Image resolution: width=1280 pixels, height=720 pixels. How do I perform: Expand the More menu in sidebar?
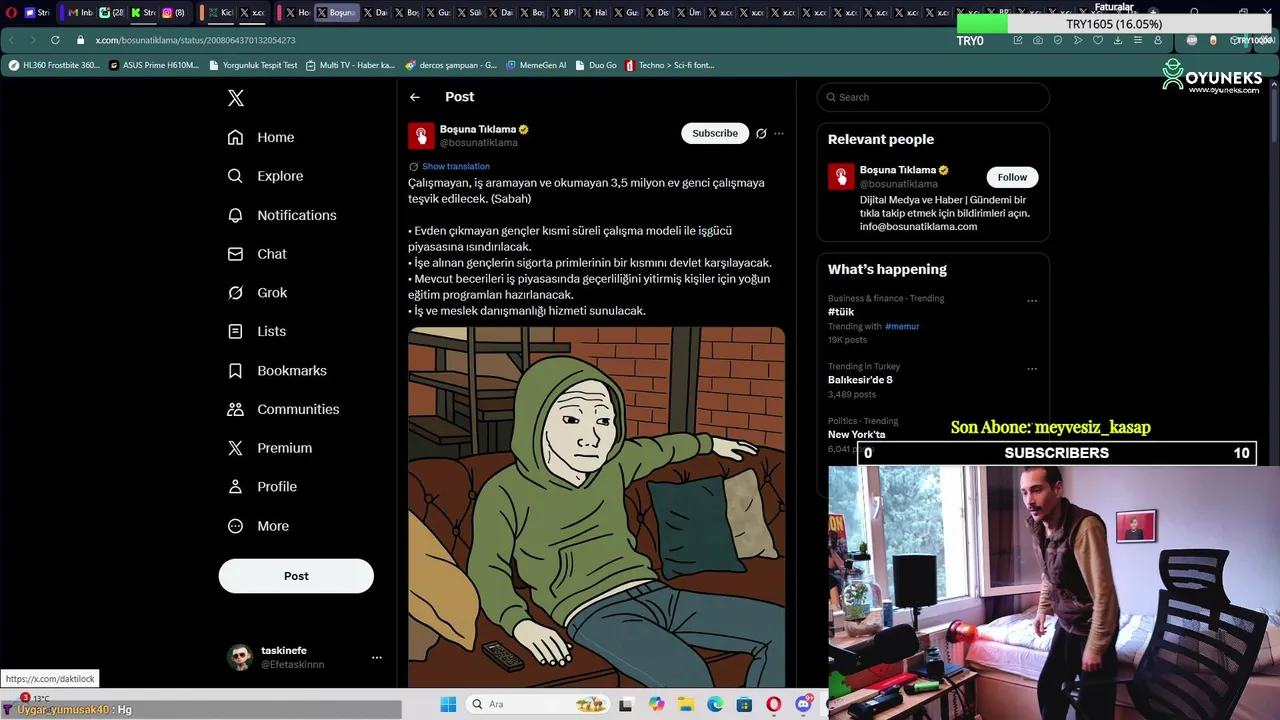pos(258,526)
